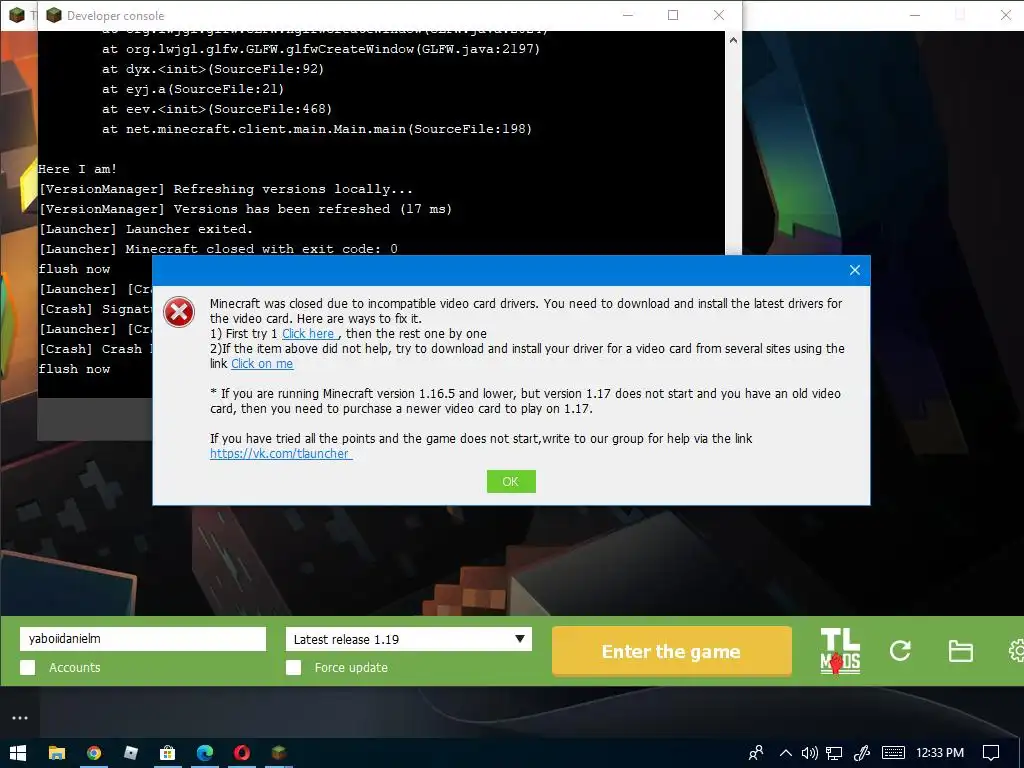Click 'Launcher exited.' console line
This screenshot has width=1024, height=768.
(x=146, y=229)
